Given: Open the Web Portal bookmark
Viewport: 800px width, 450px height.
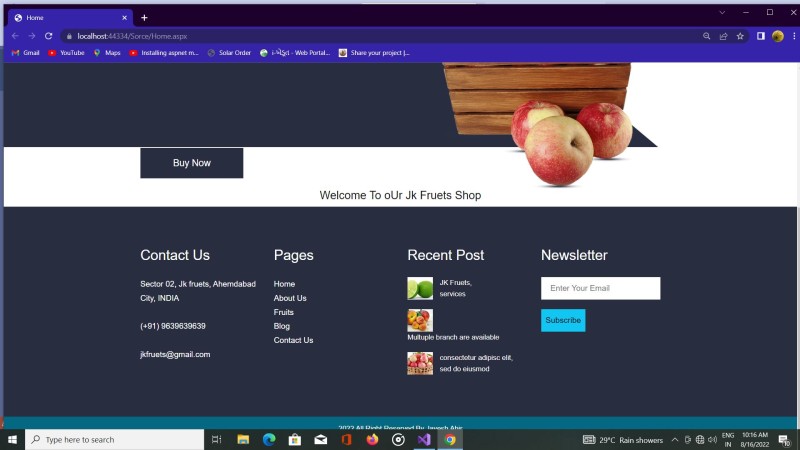Looking at the screenshot, I should [x=295, y=53].
